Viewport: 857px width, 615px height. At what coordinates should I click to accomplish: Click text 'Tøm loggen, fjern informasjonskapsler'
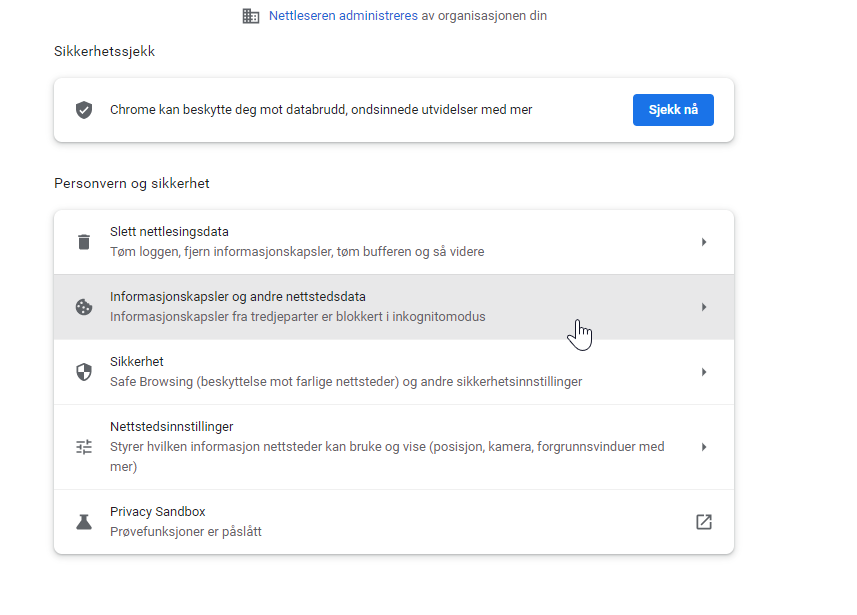[x=221, y=252]
